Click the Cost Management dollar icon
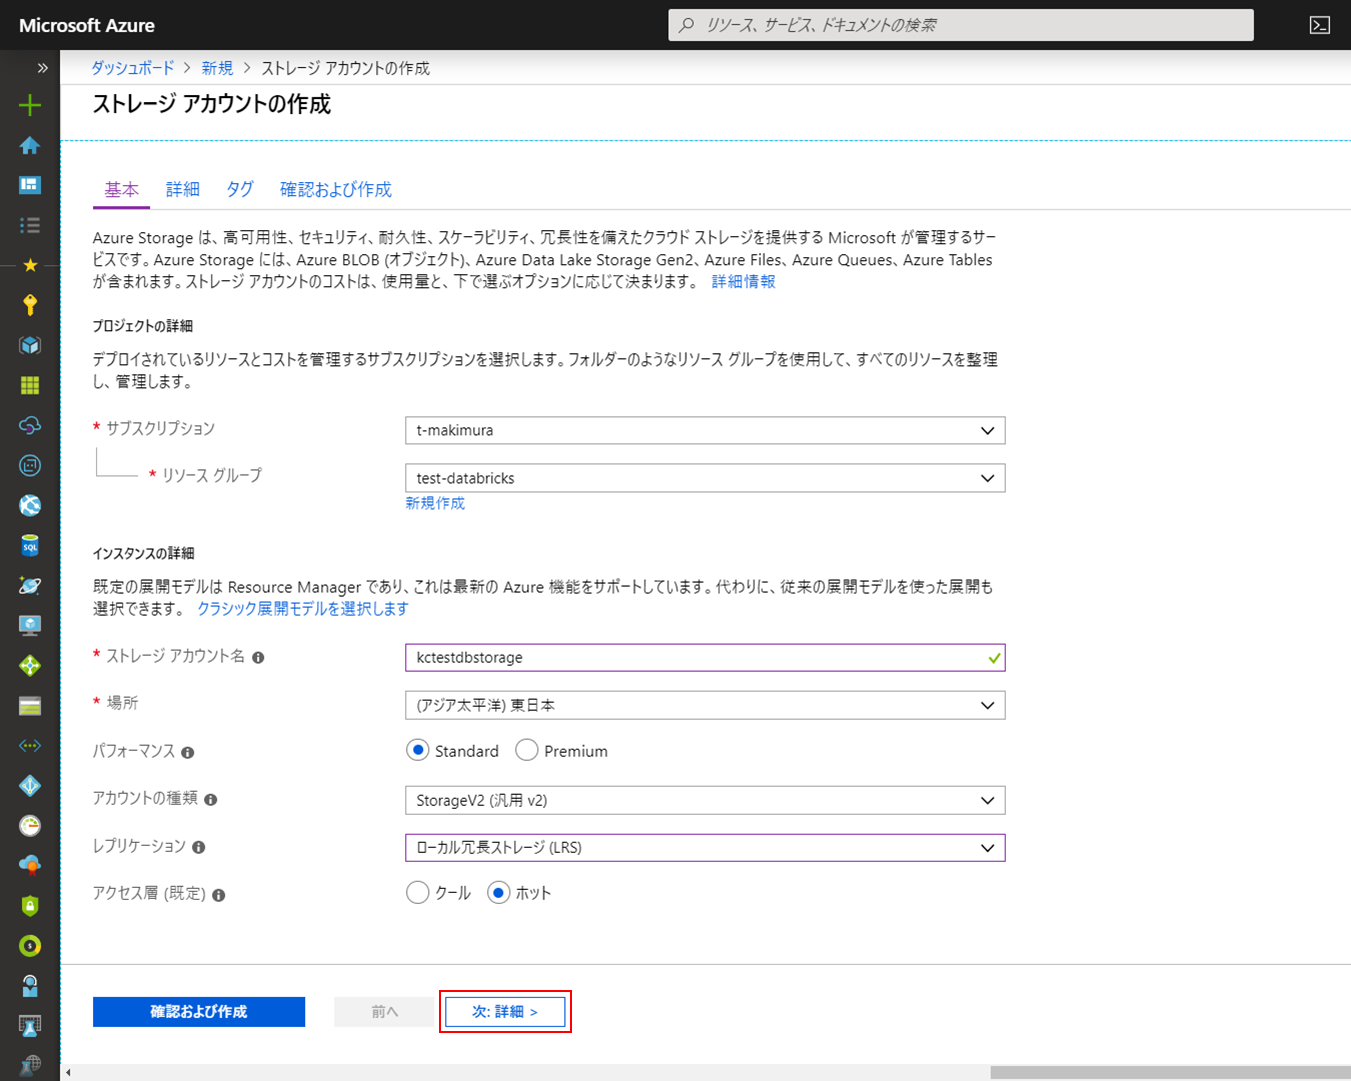The height and width of the screenshot is (1081, 1351). pyautogui.click(x=29, y=945)
